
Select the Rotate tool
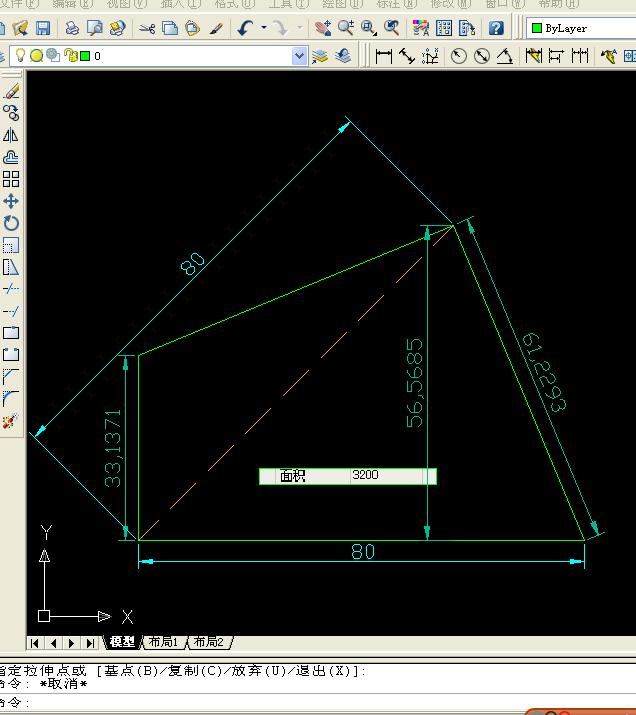[x=11, y=223]
